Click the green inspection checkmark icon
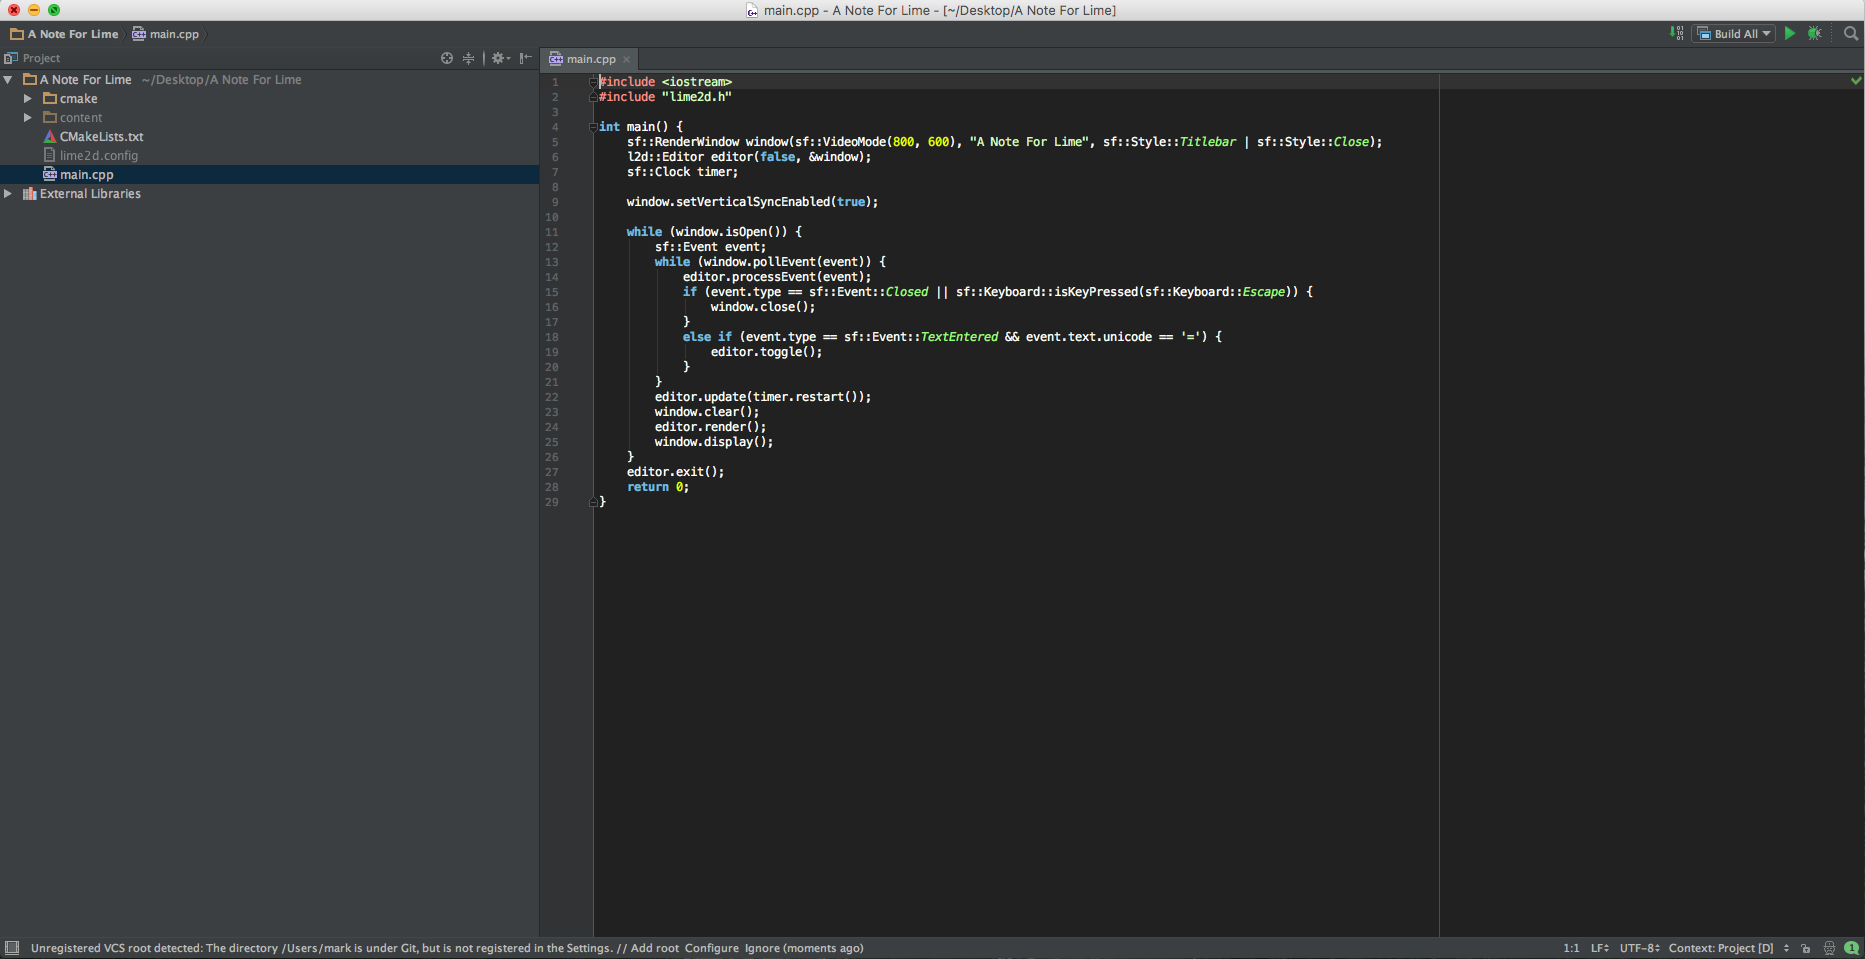 point(1856,80)
